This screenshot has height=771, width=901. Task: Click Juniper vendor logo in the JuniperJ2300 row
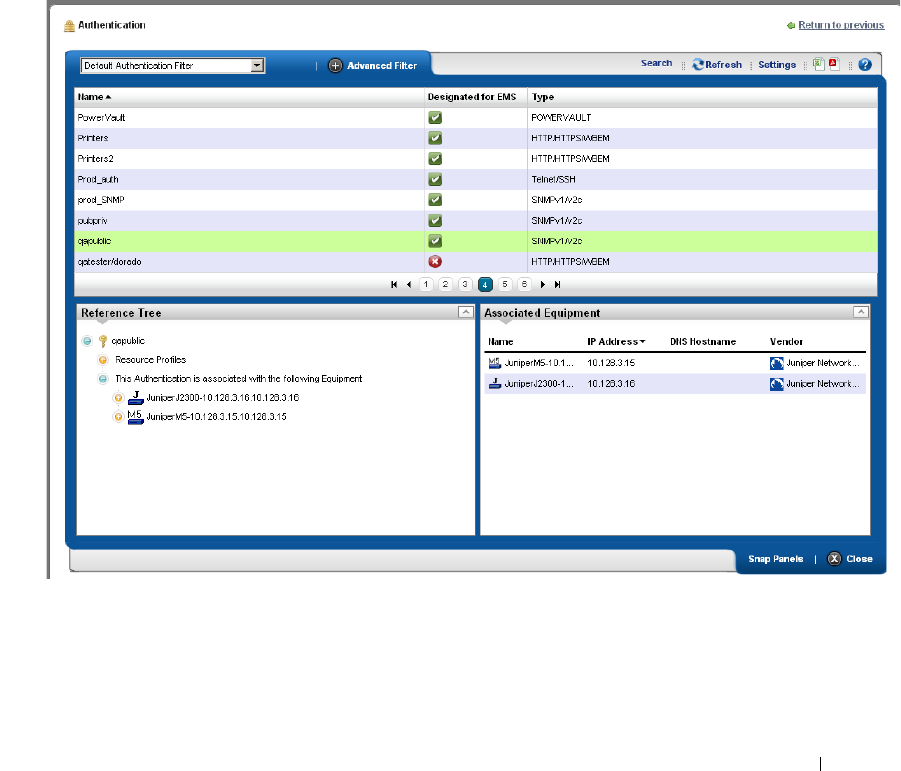(776, 384)
